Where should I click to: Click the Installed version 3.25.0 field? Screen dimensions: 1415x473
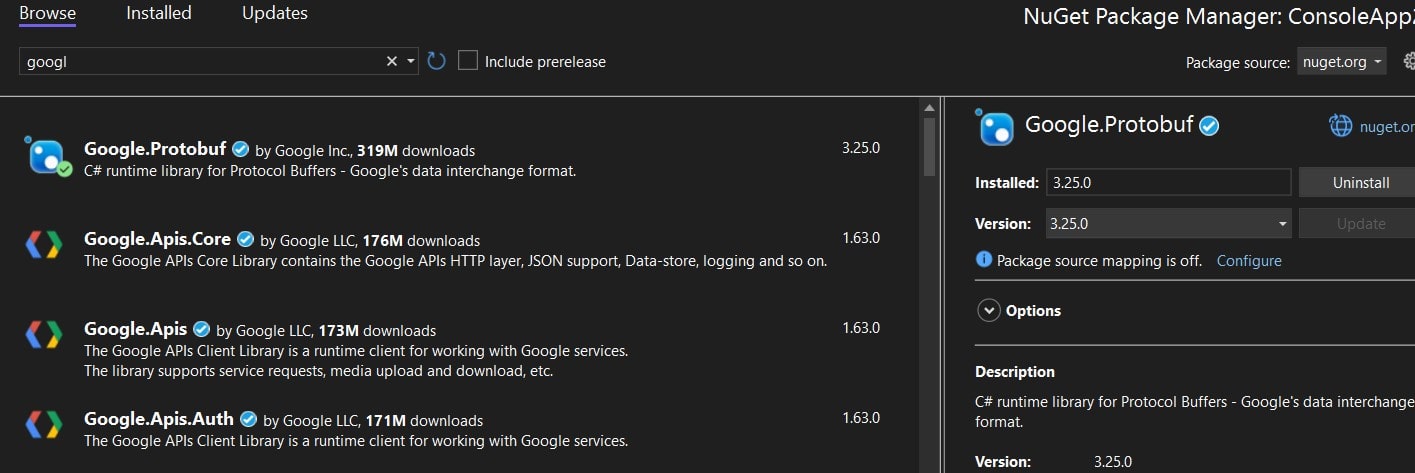pos(1168,183)
